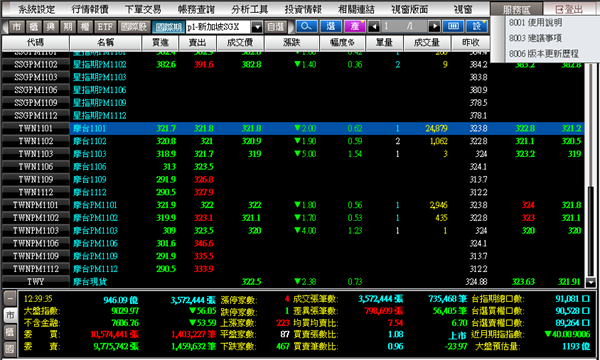600x360 pixels.
Task: Sort by the 幅度% column header
Action: (342, 43)
